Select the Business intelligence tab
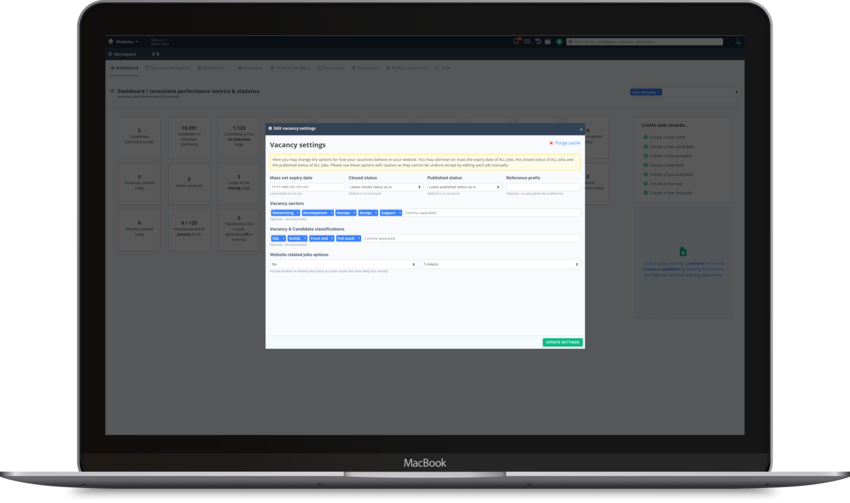 pos(168,68)
